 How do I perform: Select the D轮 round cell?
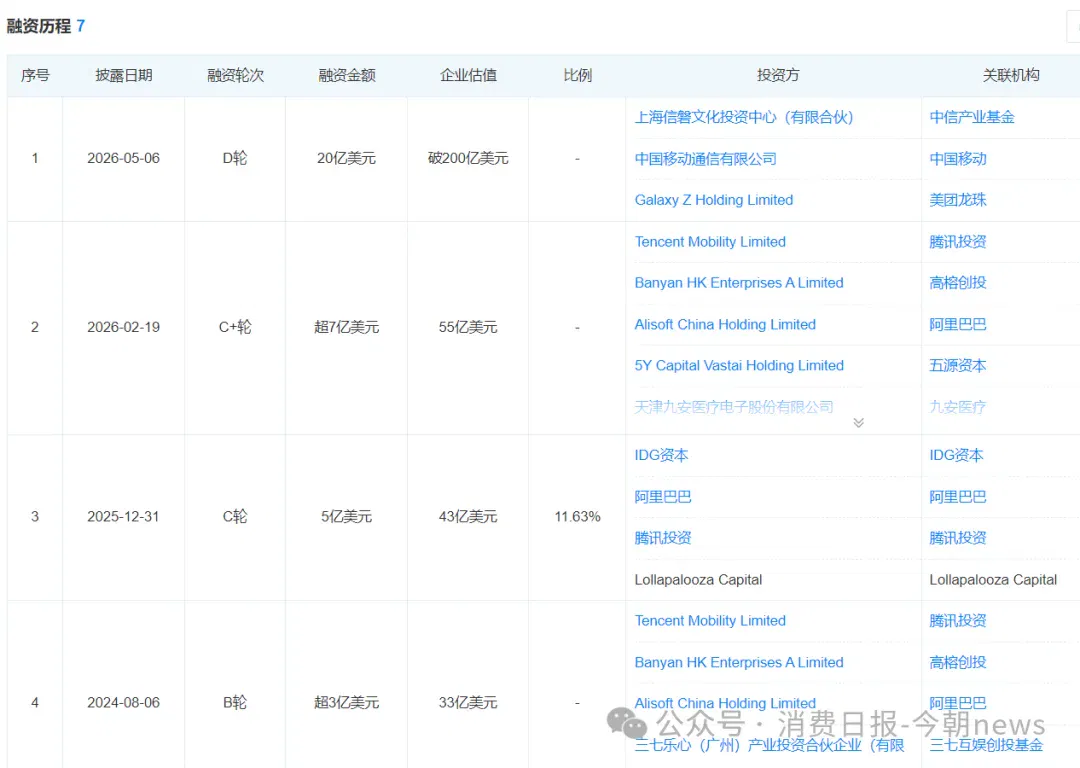pyautogui.click(x=235, y=158)
